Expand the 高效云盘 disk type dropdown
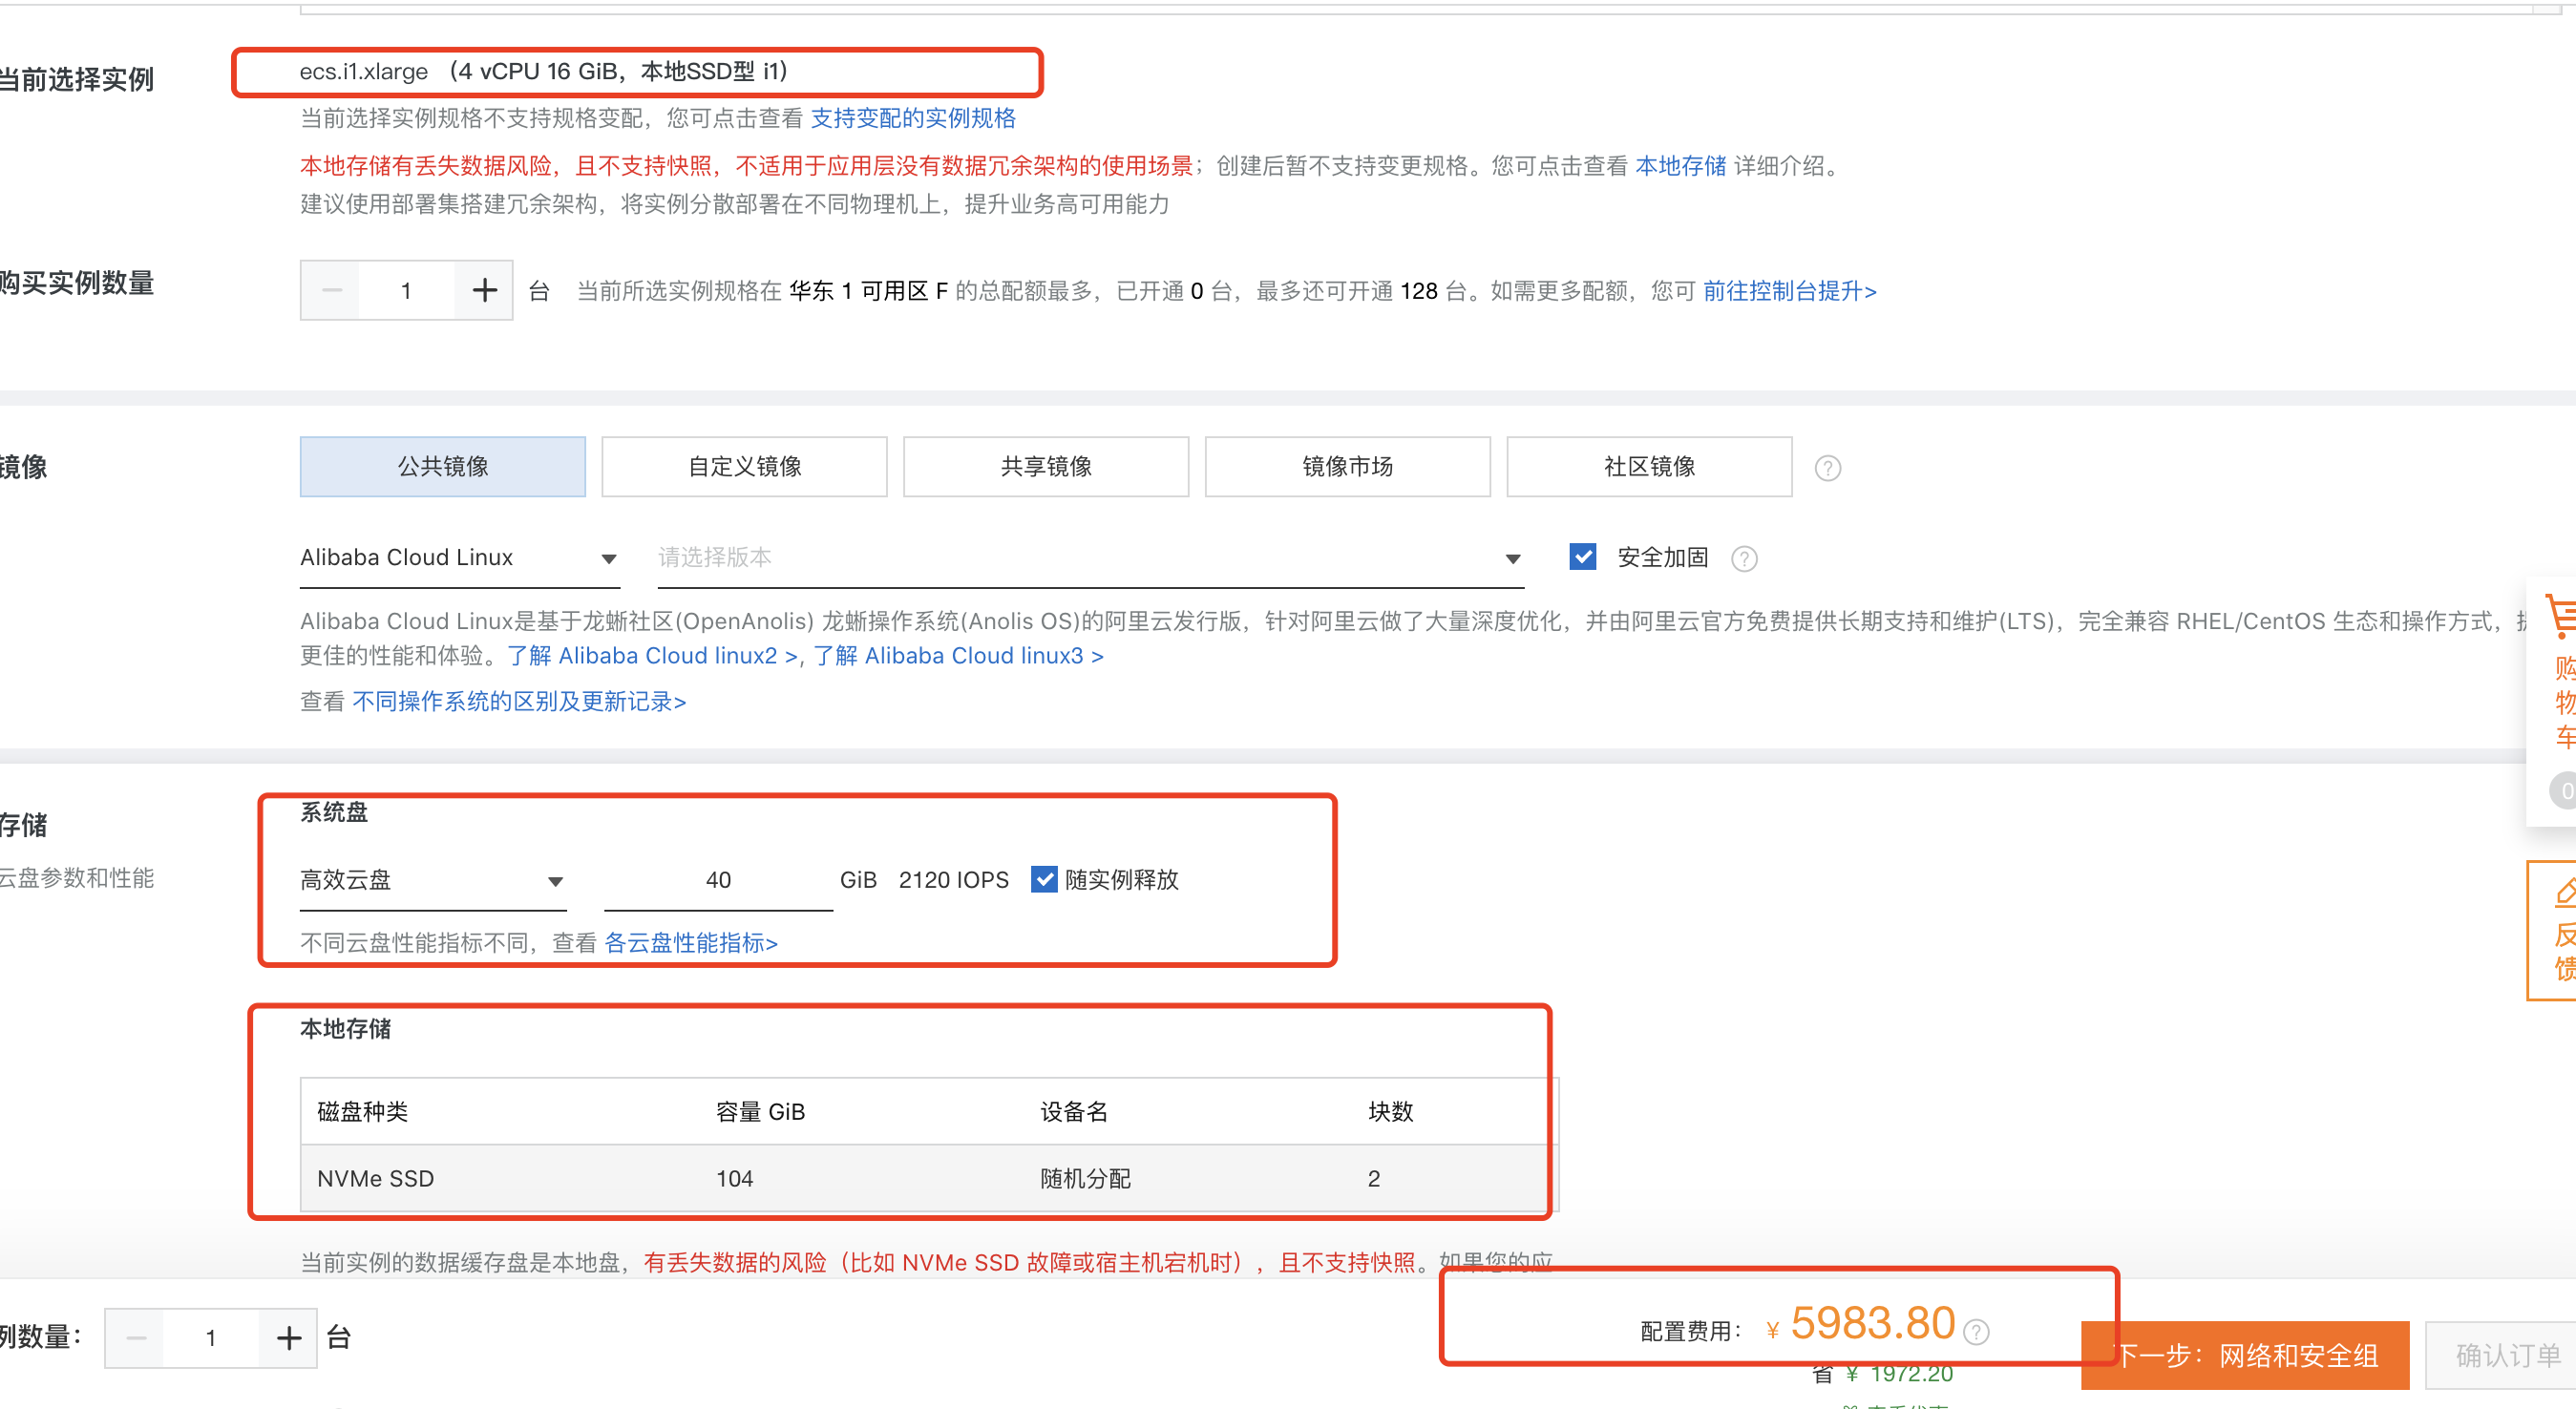 click(432, 880)
